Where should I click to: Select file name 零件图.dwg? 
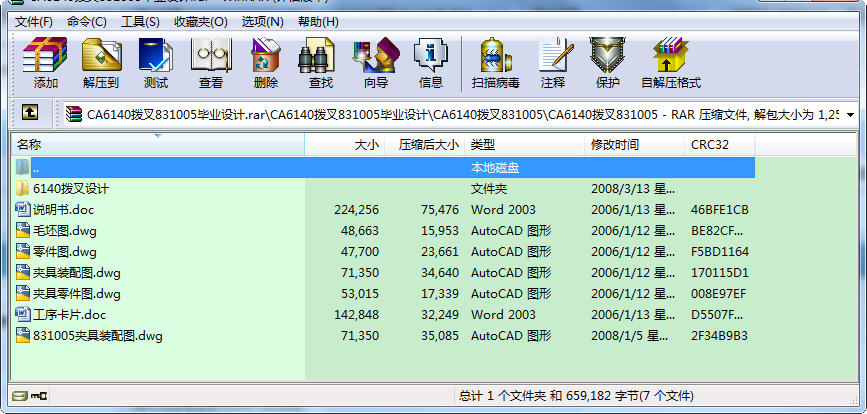coord(65,251)
